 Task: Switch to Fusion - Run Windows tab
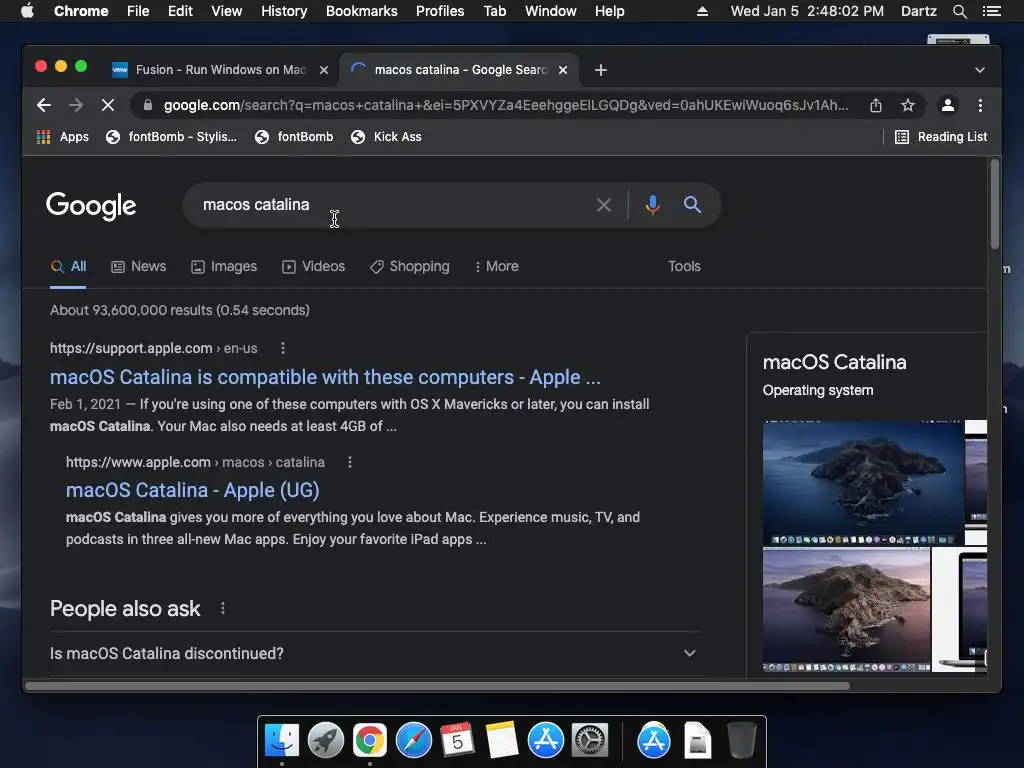click(221, 70)
